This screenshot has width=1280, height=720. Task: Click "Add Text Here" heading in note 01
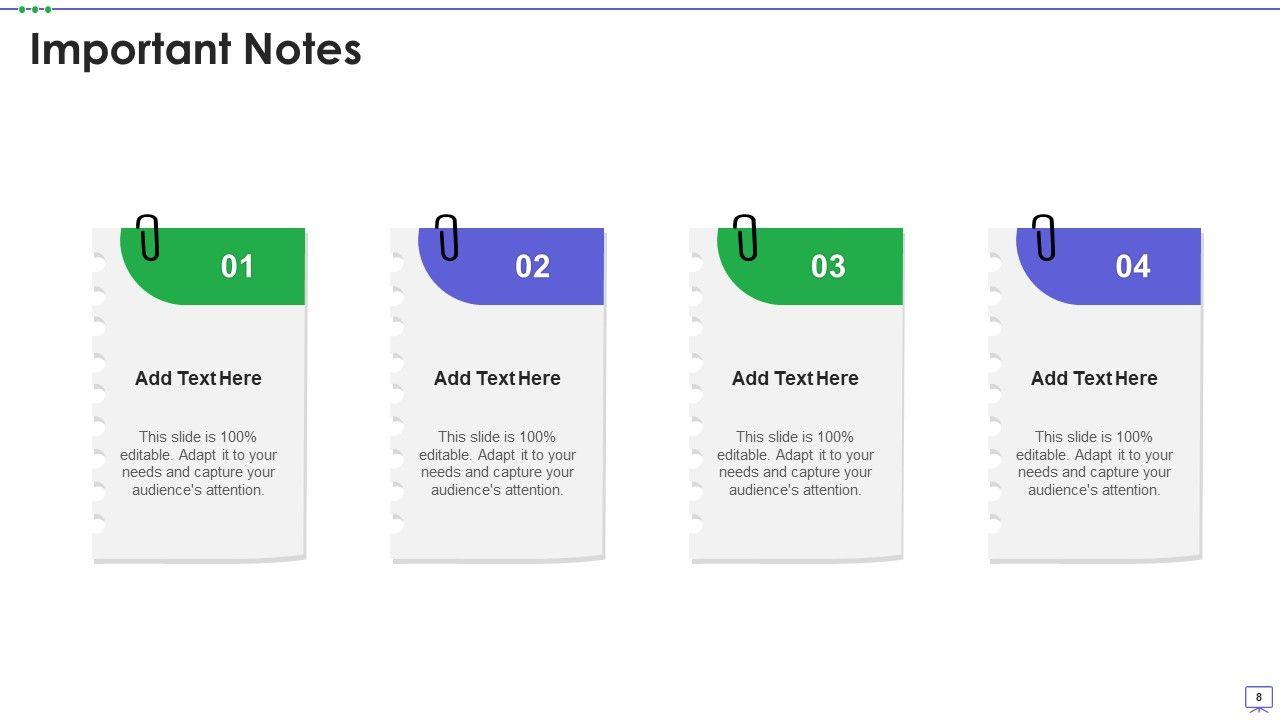point(198,378)
